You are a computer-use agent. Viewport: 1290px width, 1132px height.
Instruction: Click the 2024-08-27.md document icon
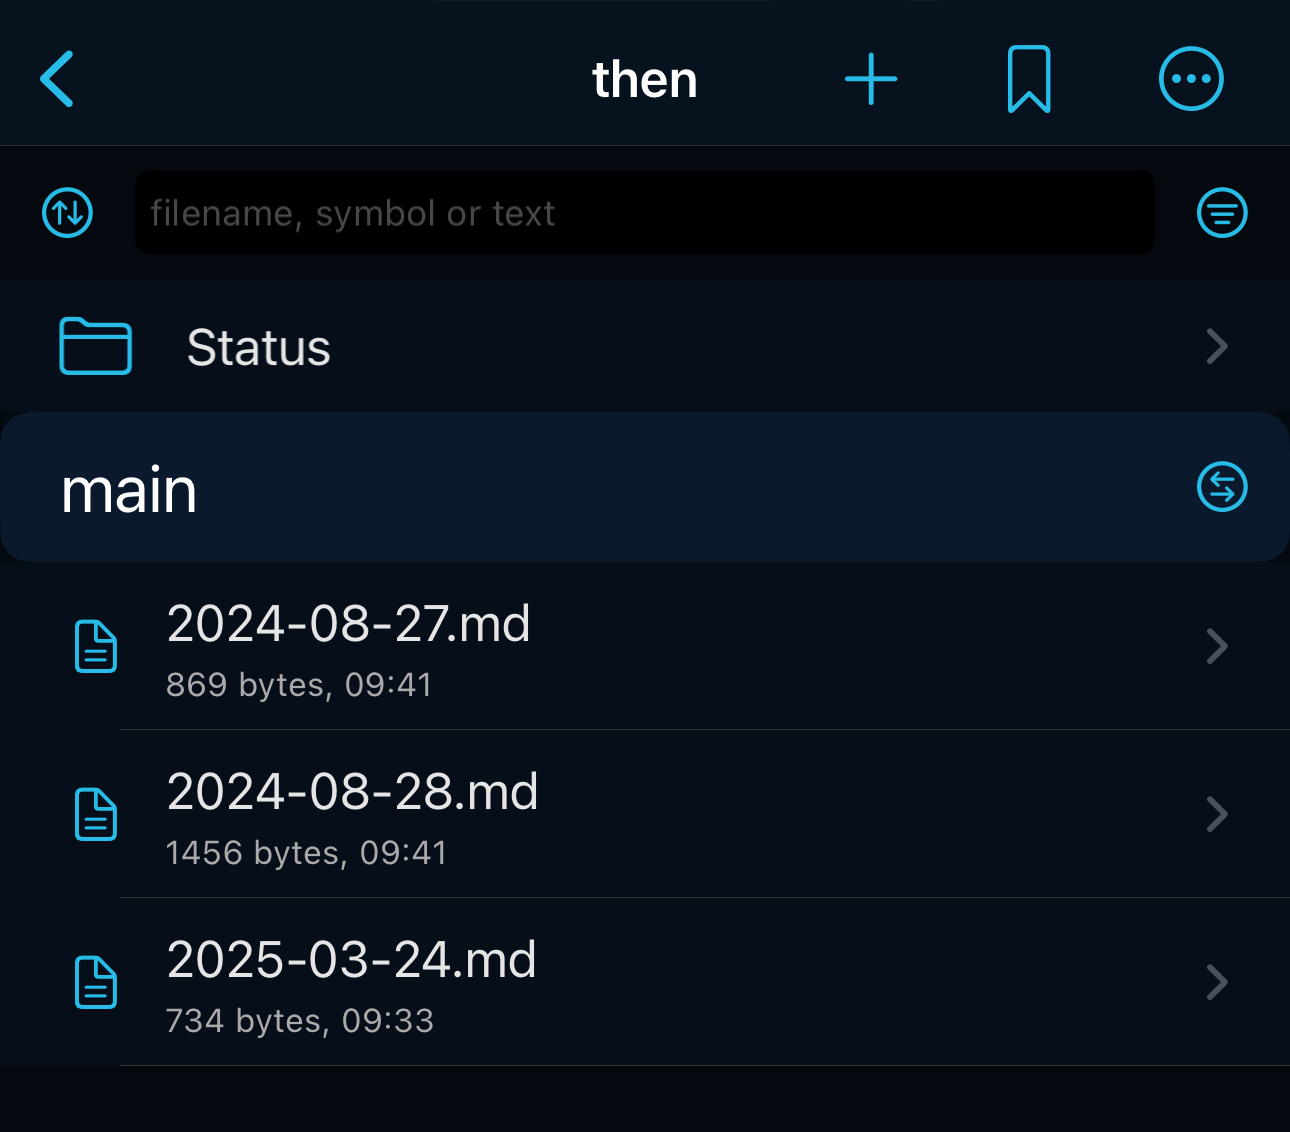point(97,646)
